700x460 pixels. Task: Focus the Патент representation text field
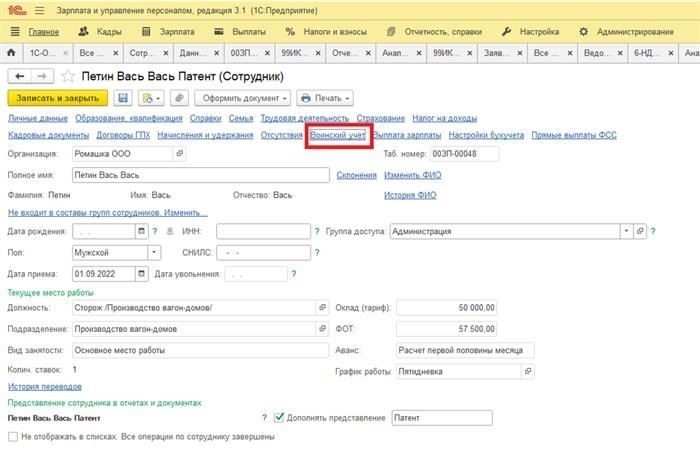click(442, 418)
